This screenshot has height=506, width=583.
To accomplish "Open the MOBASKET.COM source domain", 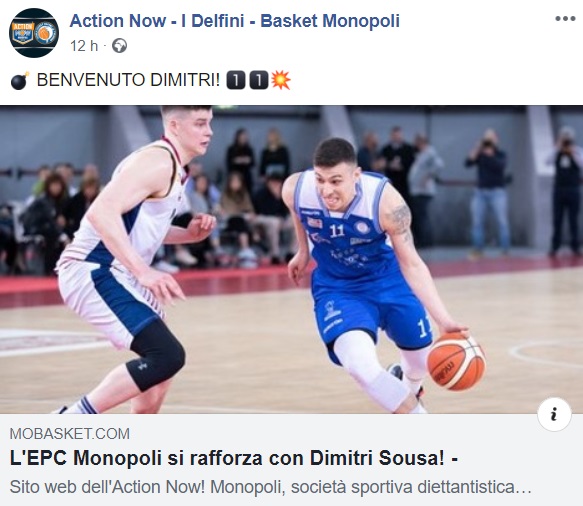I will pyautogui.click(x=70, y=434).
